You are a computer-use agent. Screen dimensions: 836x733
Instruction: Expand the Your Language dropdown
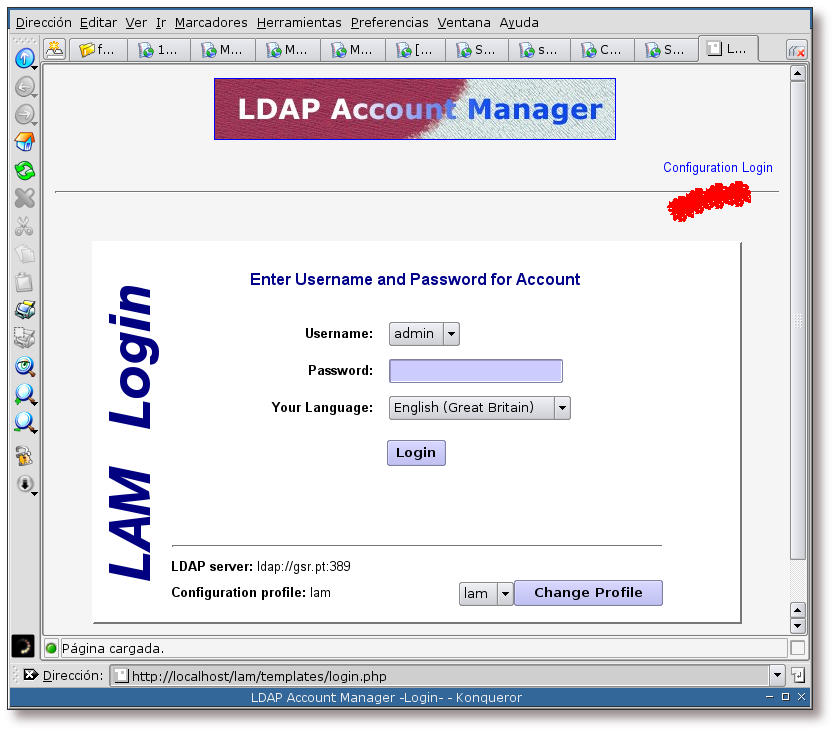562,408
